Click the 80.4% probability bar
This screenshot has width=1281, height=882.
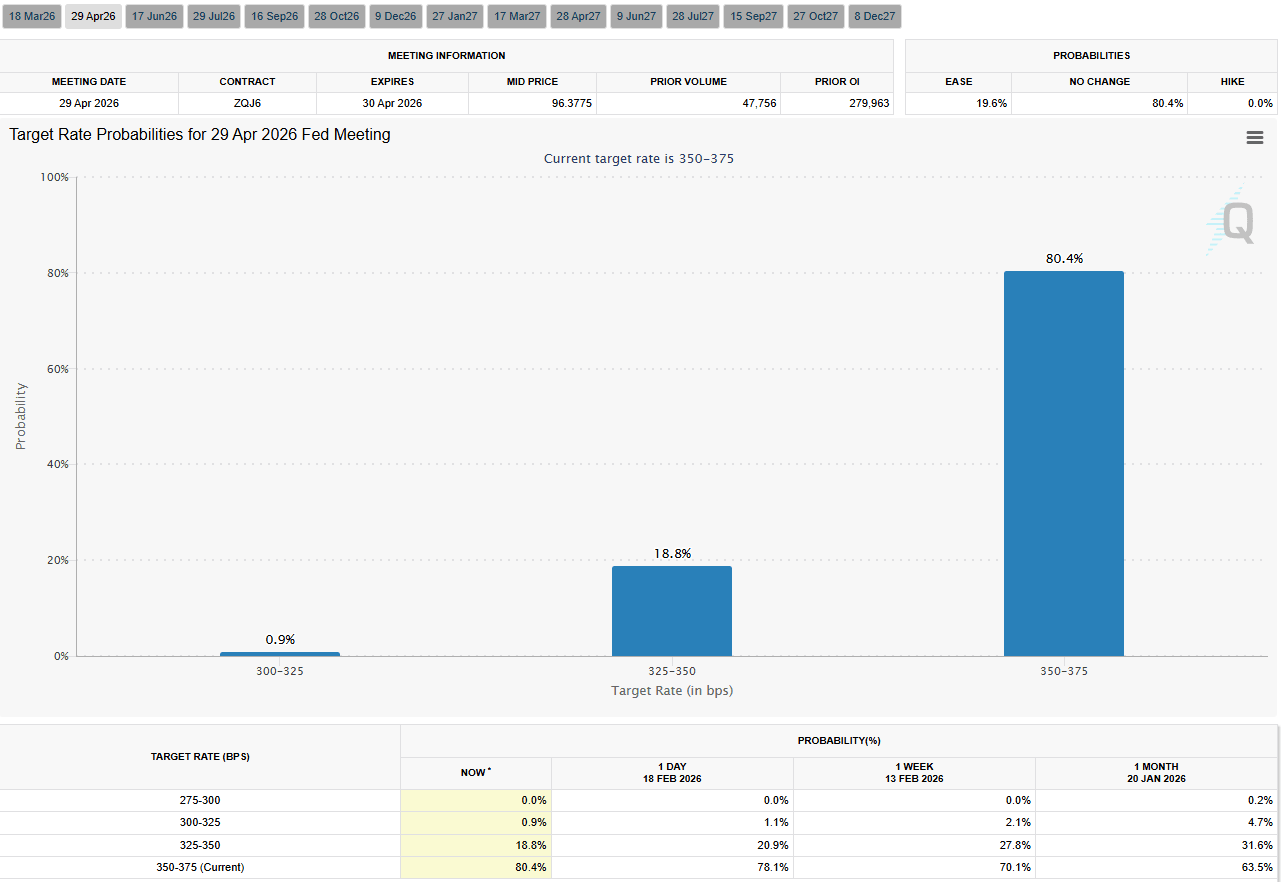(x=1063, y=460)
